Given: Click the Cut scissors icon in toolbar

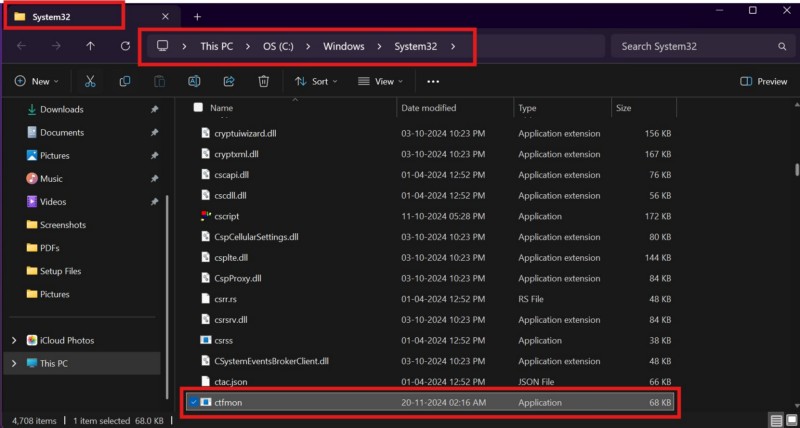Looking at the screenshot, I should (90, 81).
